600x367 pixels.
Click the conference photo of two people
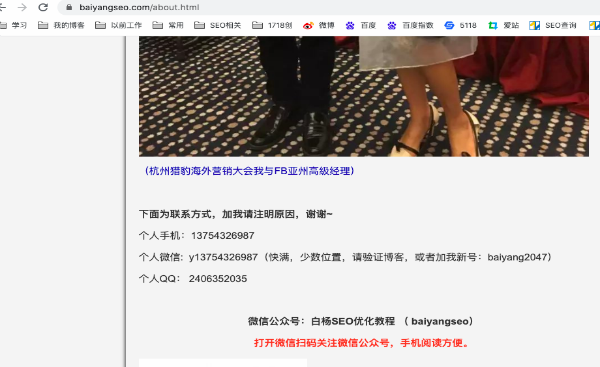[364, 96]
